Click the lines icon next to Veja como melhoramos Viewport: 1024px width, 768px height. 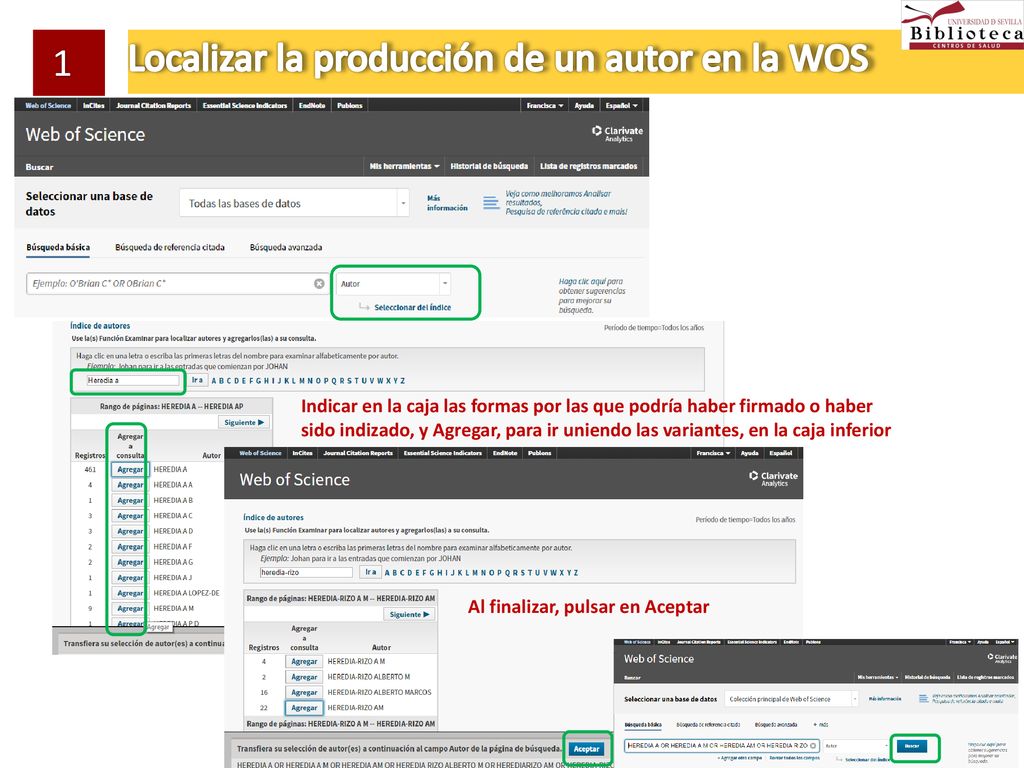pyautogui.click(x=490, y=203)
